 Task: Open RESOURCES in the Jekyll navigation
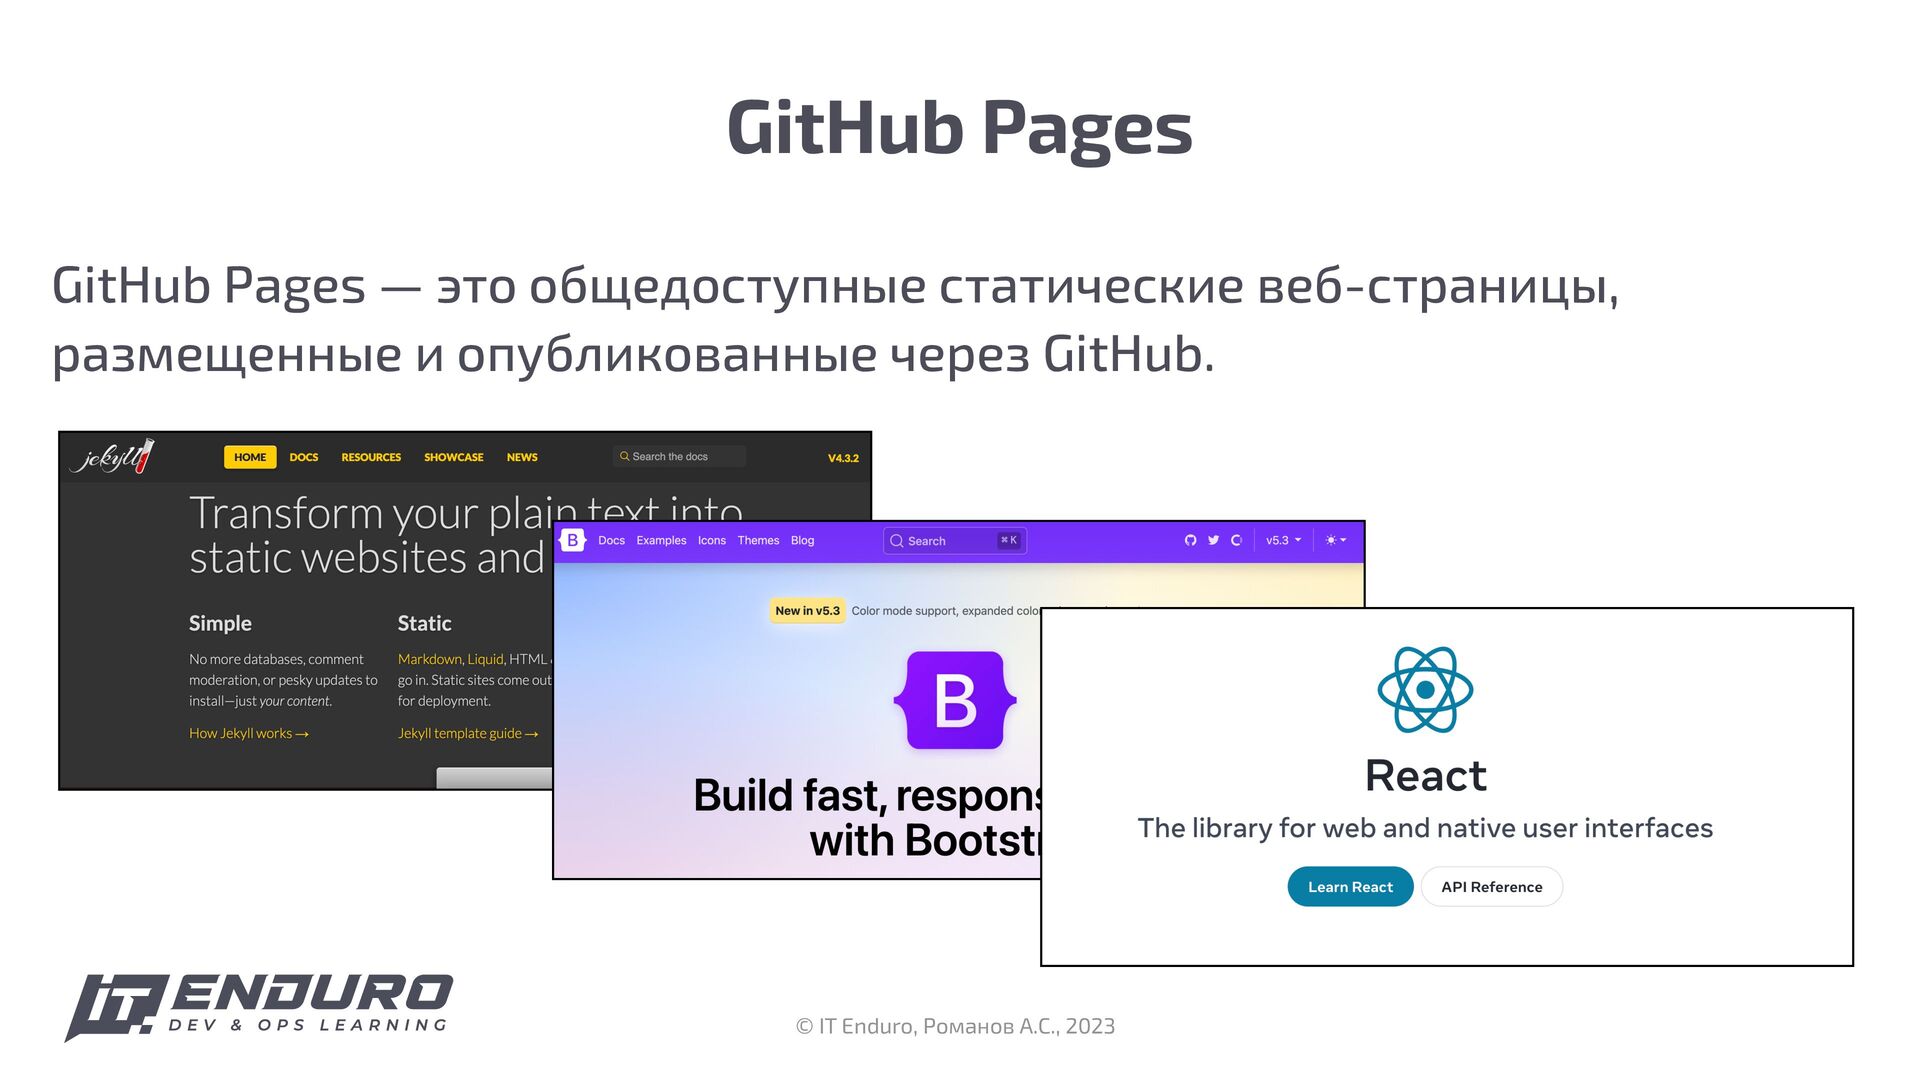point(371,457)
